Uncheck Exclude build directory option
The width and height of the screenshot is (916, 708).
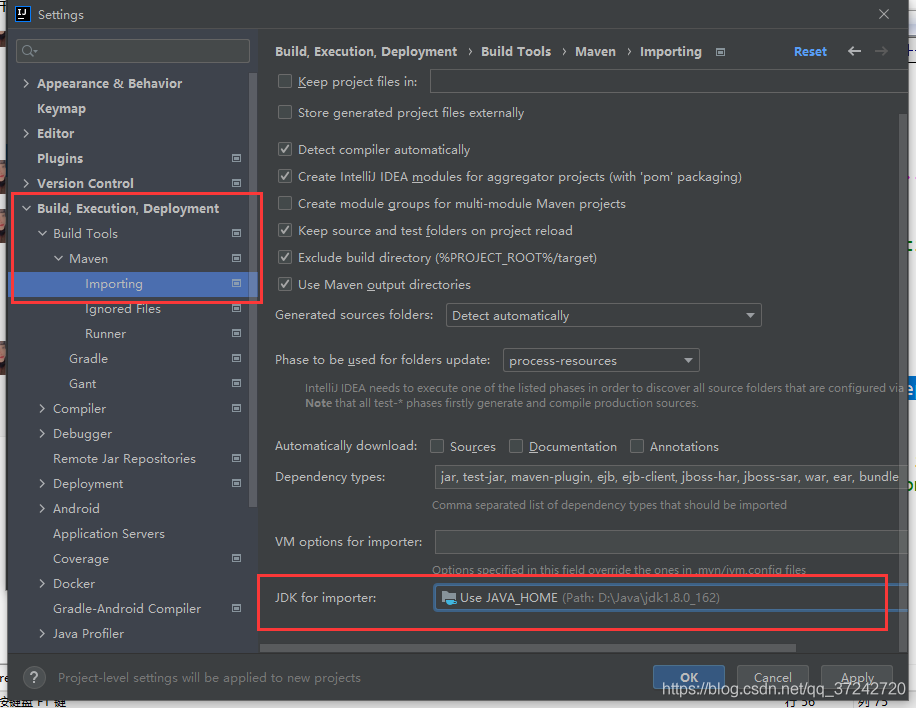pos(285,257)
